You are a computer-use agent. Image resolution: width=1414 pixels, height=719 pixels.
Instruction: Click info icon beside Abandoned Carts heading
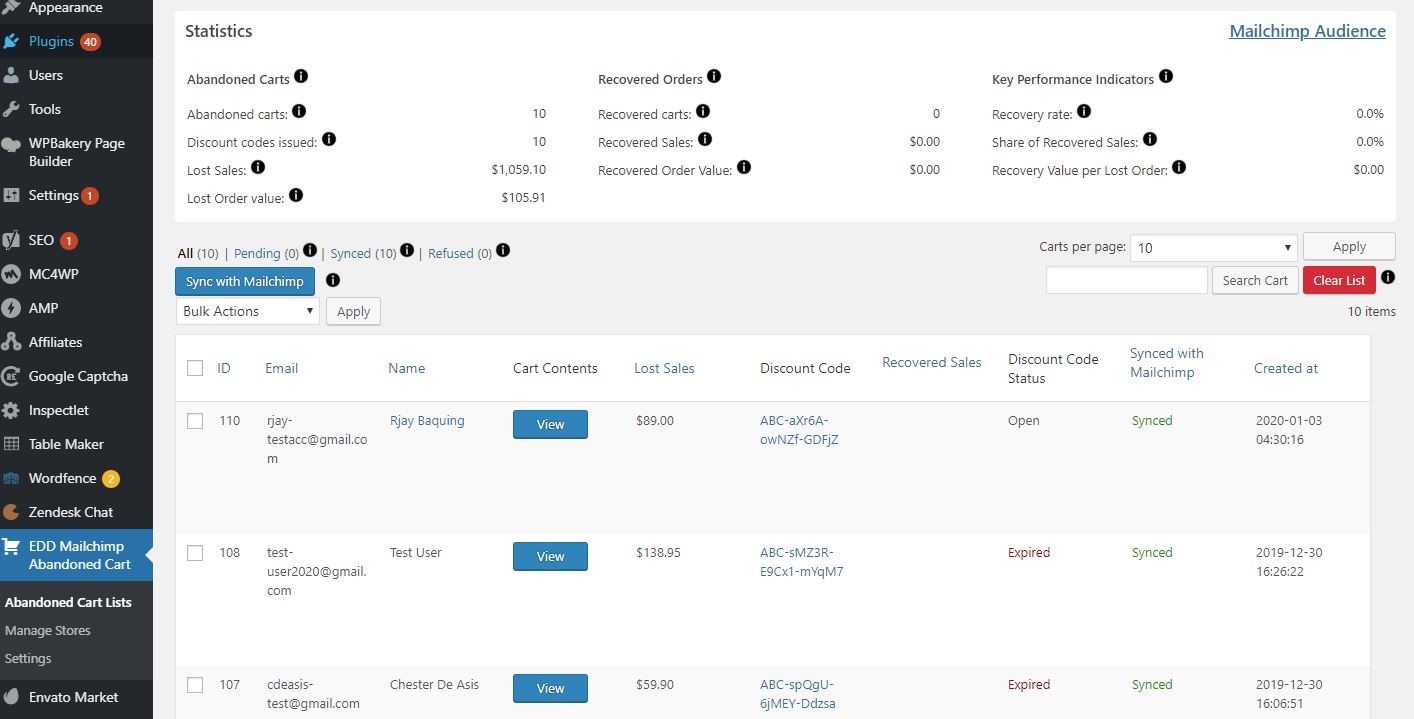pos(301,77)
